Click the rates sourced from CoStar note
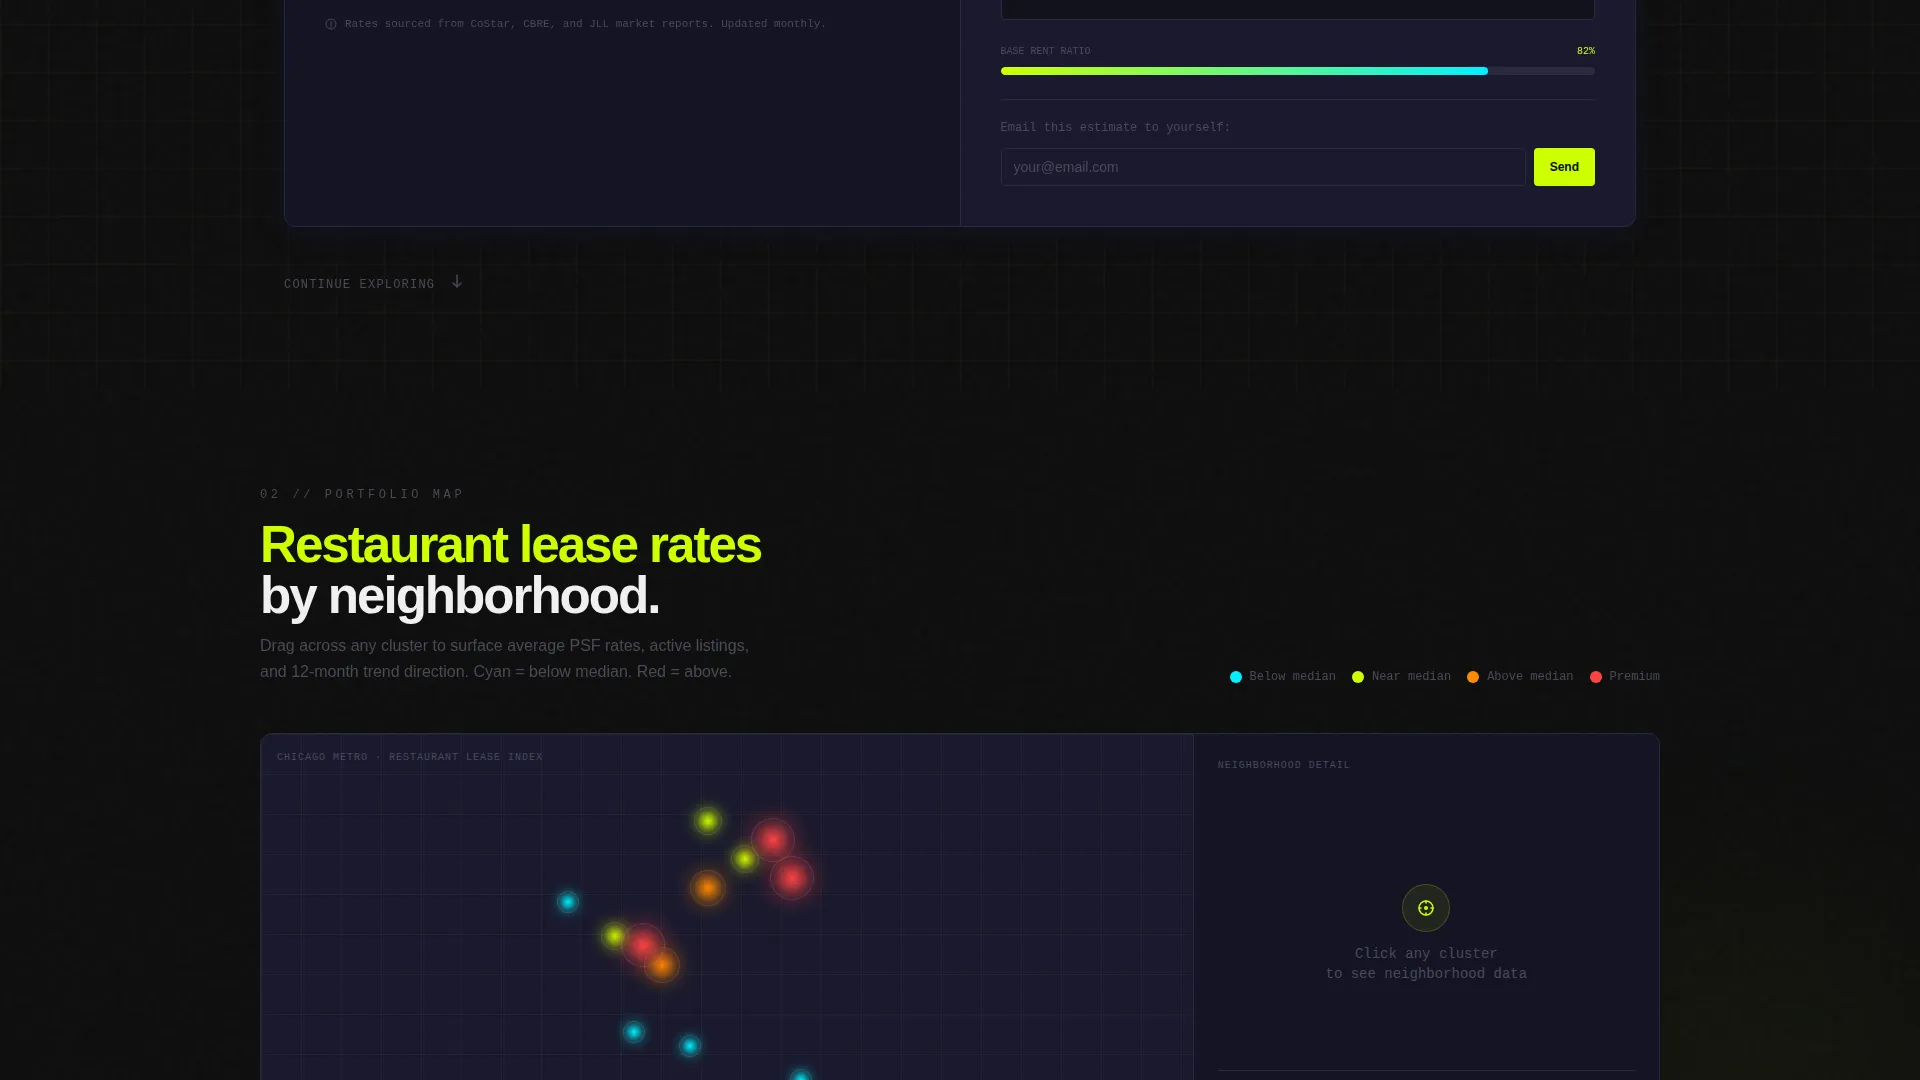1920x1080 pixels. (x=585, y=24)
